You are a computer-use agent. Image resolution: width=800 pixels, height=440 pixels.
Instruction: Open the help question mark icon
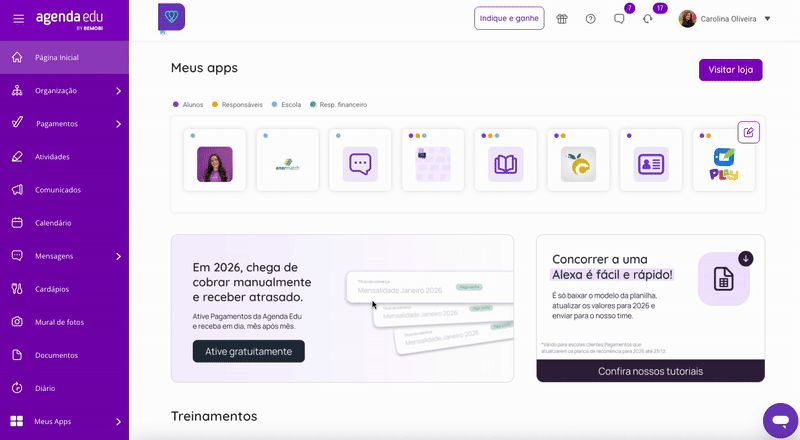[590, 19]
